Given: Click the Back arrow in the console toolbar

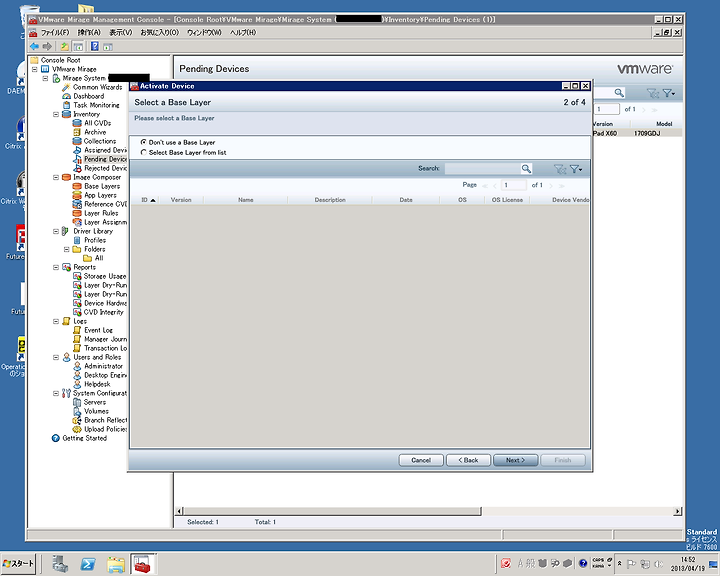Looking at the screenshot, I should 34,46.
